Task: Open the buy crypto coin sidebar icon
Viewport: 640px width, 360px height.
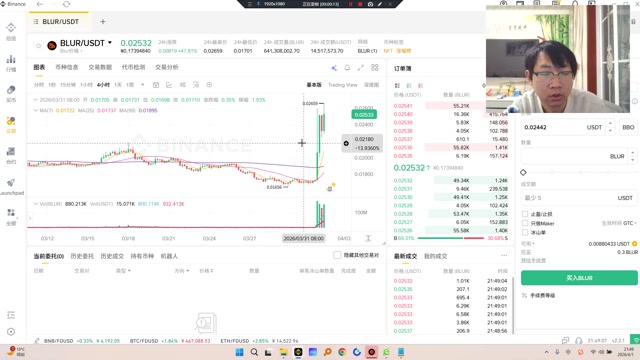Action: pos(11,90)
